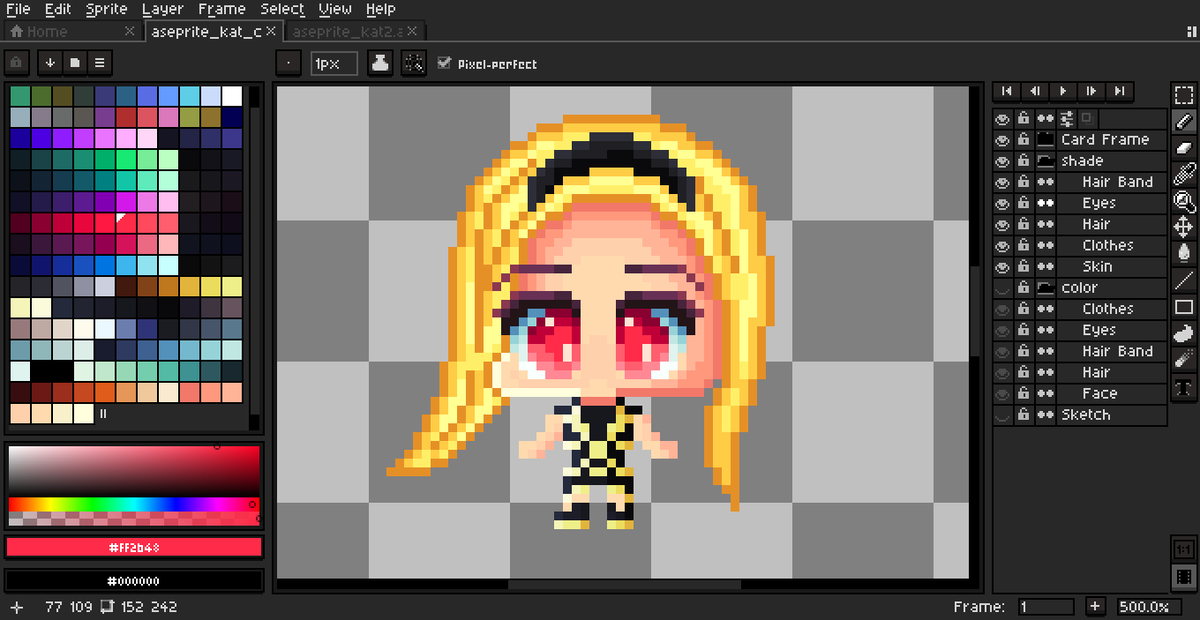Click the brush type button
The image size is (1200, 620).
point(288,63)
